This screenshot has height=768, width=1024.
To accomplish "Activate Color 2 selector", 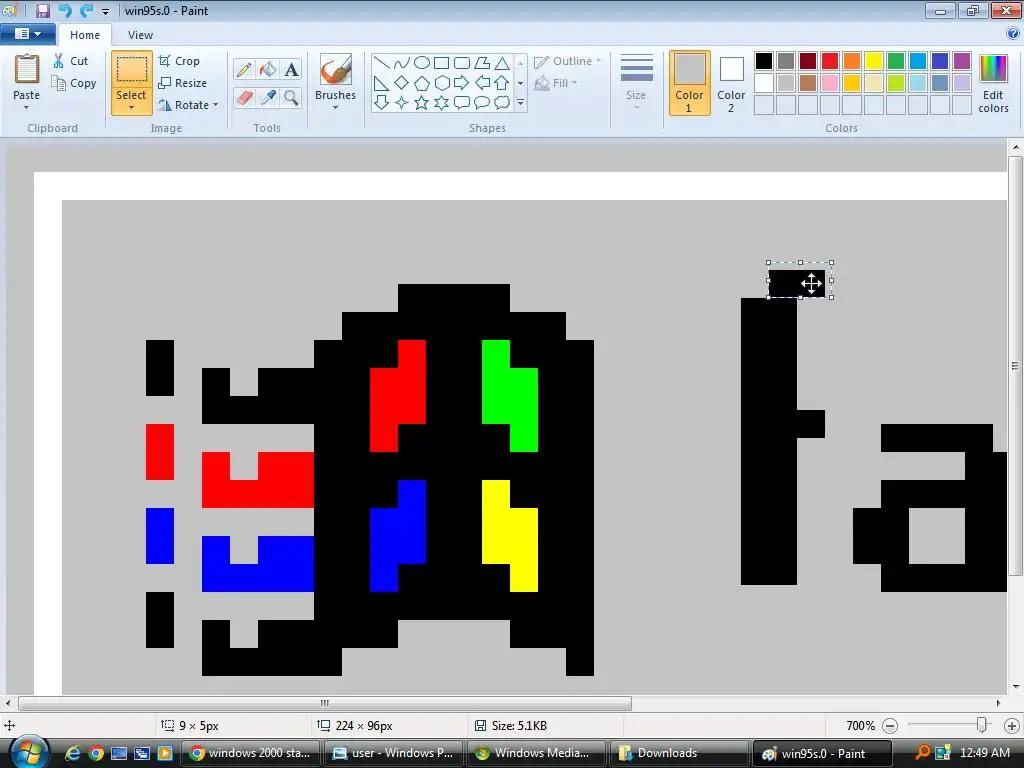I will (731, 83).
